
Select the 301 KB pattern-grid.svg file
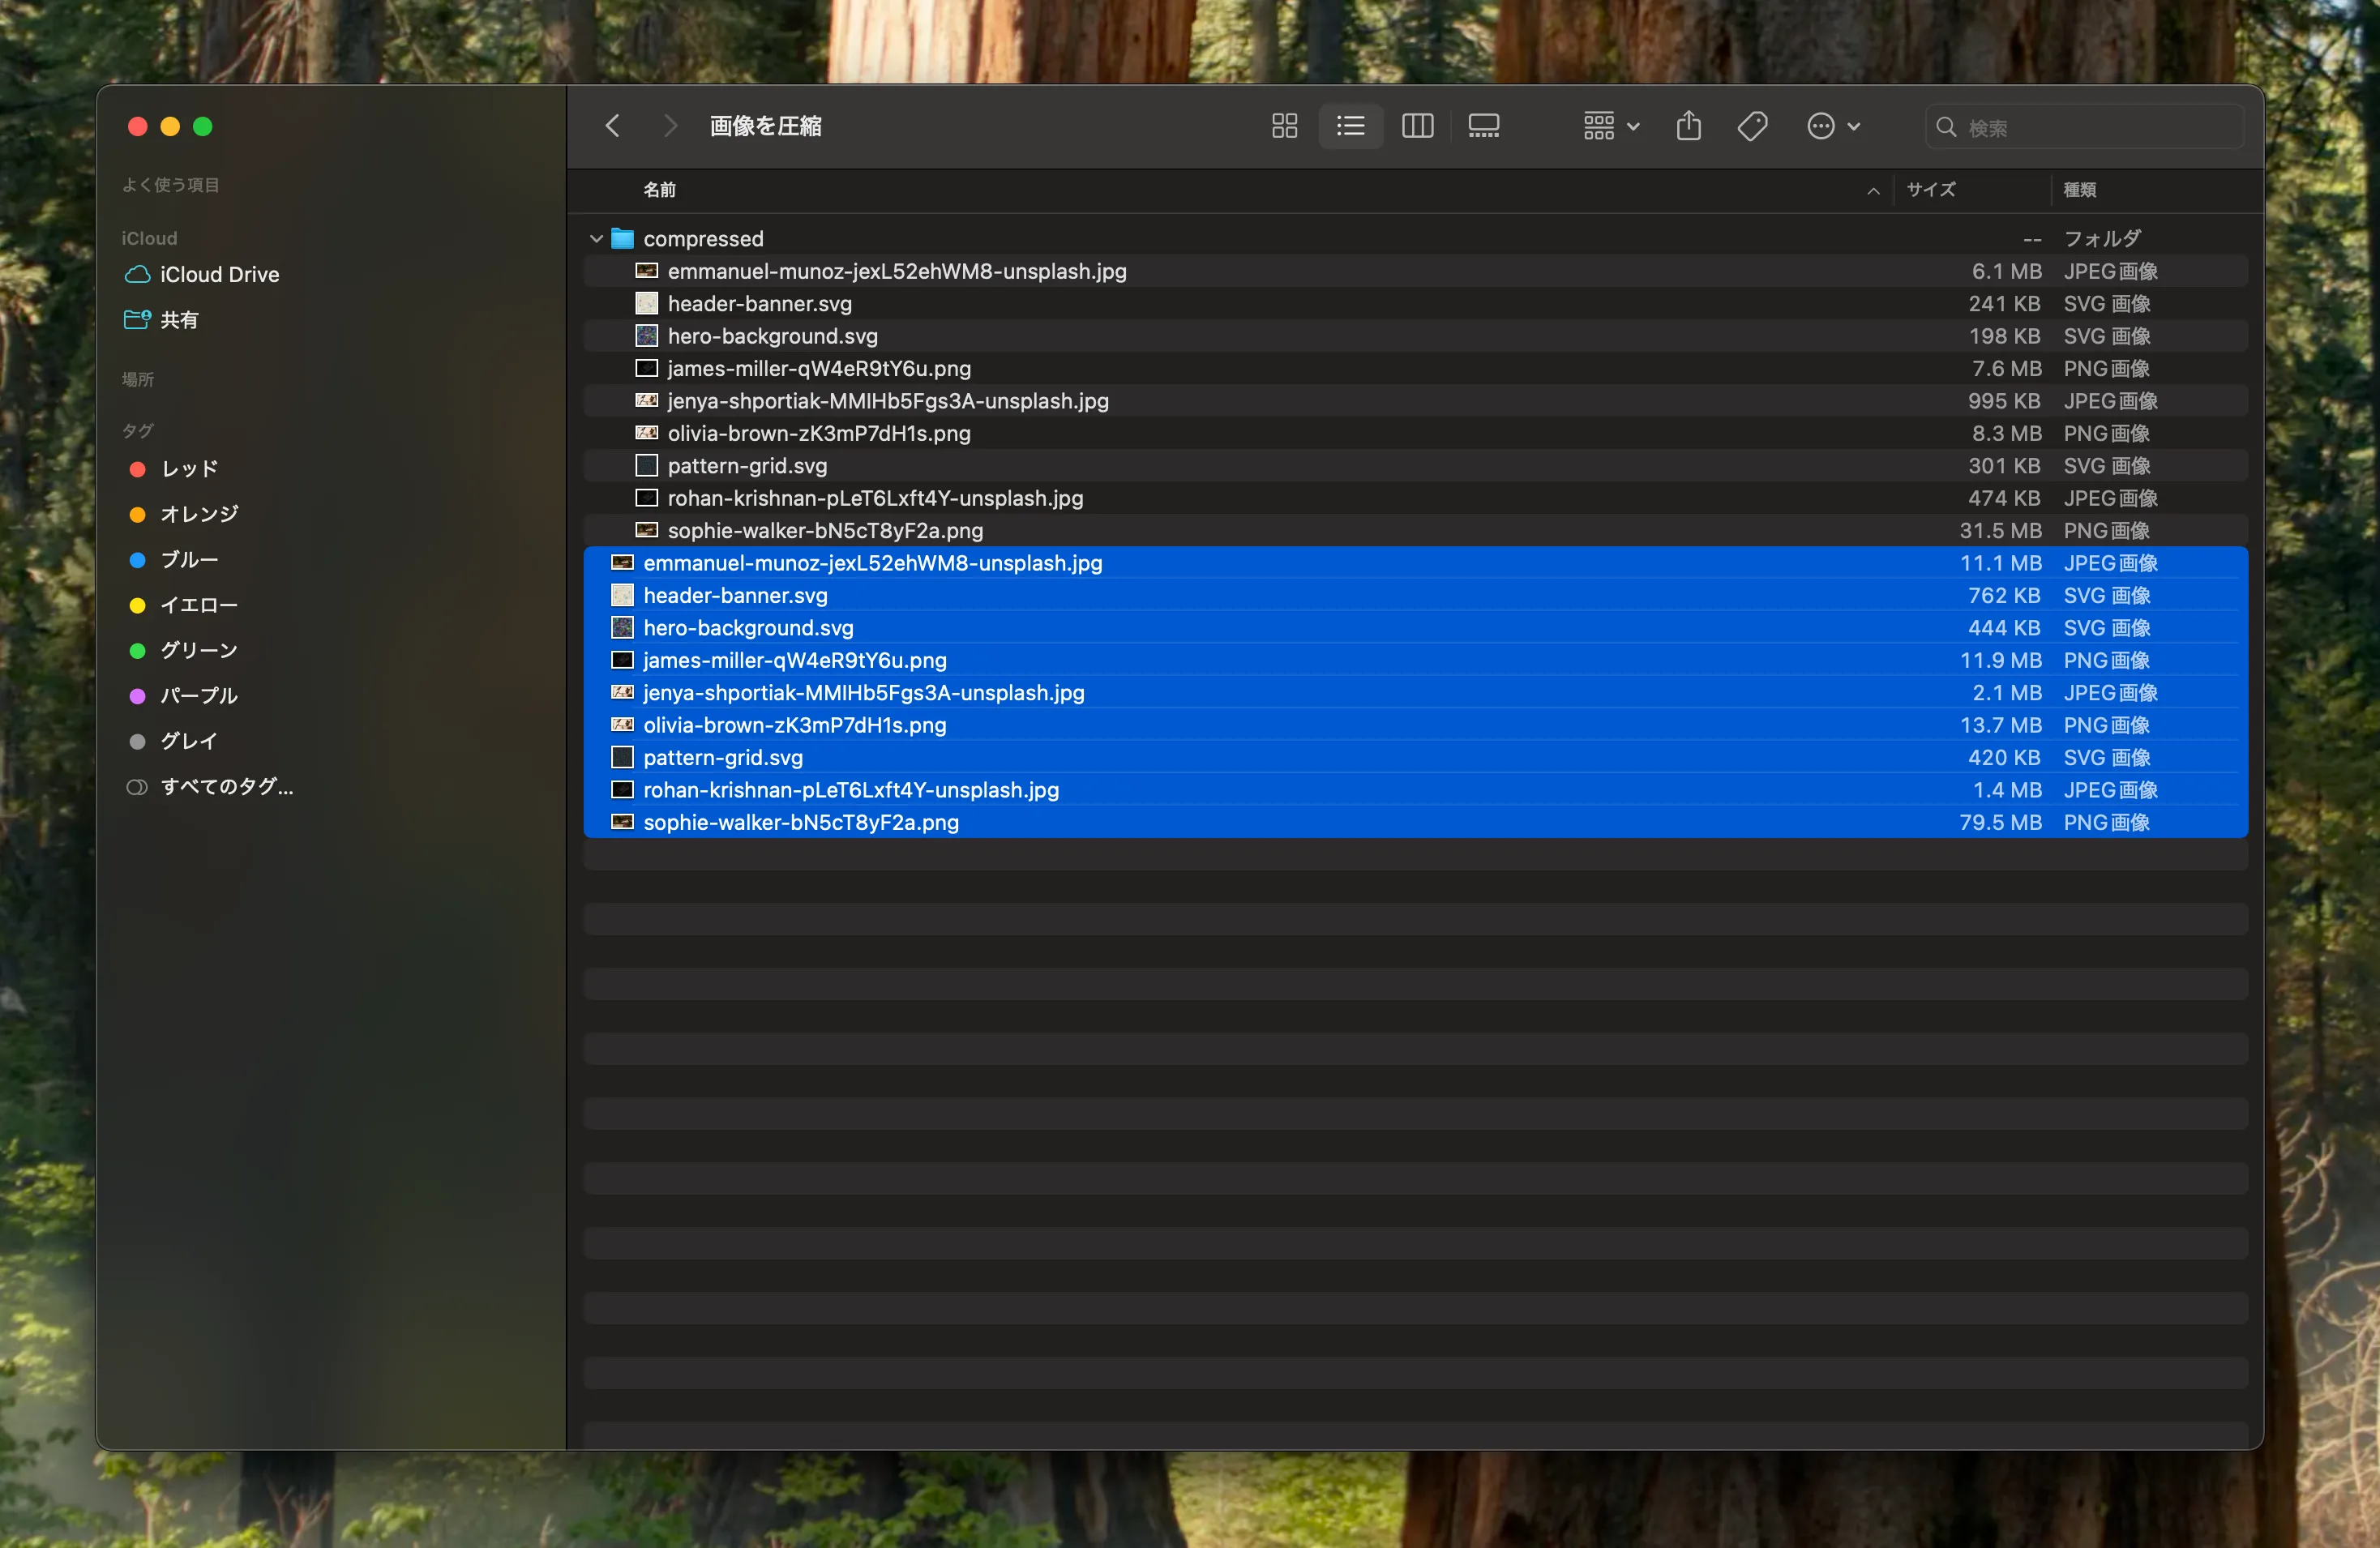1415,465
